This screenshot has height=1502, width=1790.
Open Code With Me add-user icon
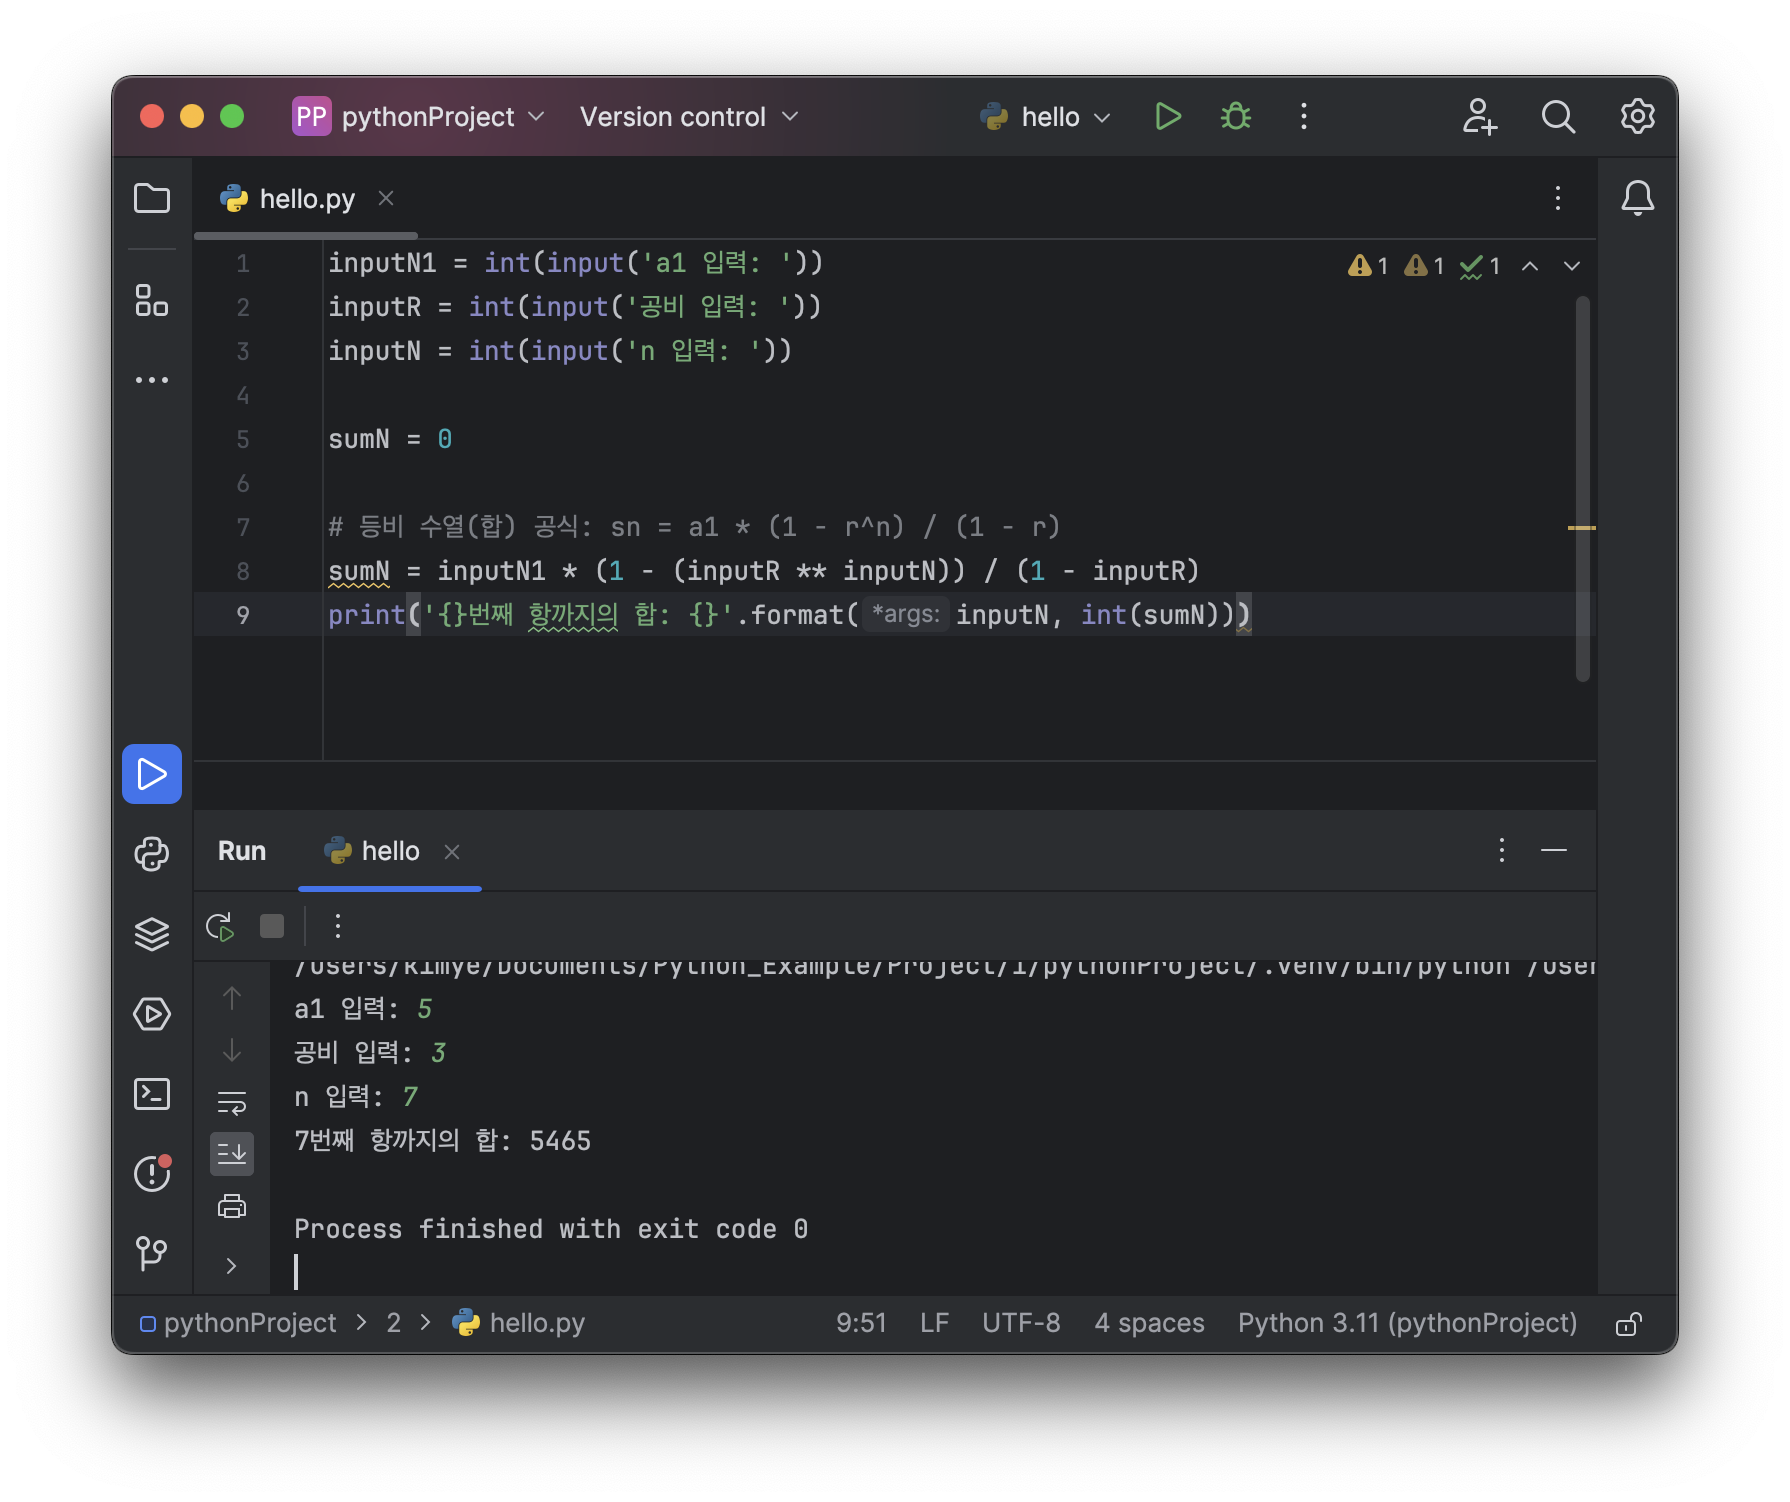[x=1479, y=117]
